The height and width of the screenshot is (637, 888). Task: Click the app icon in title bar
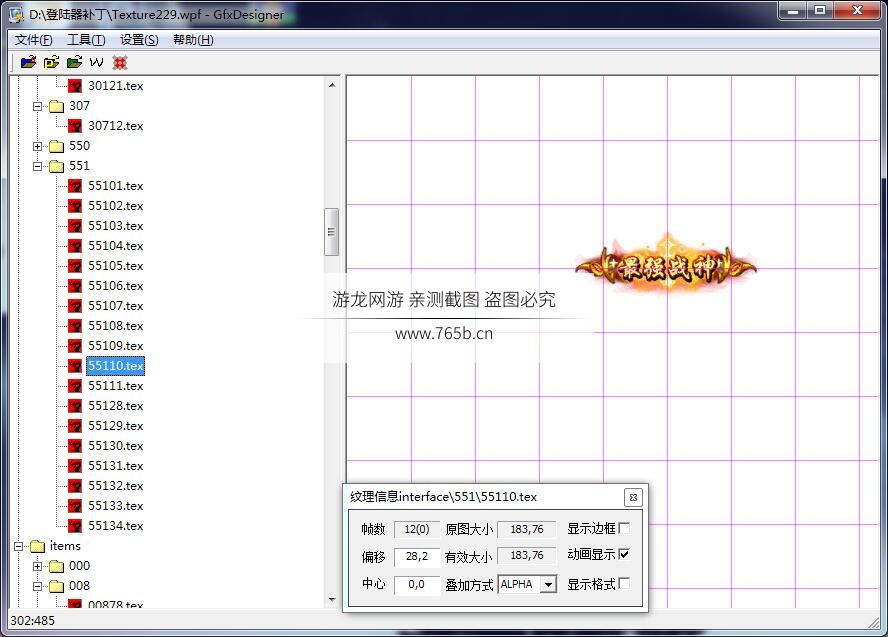pos(17,14)
